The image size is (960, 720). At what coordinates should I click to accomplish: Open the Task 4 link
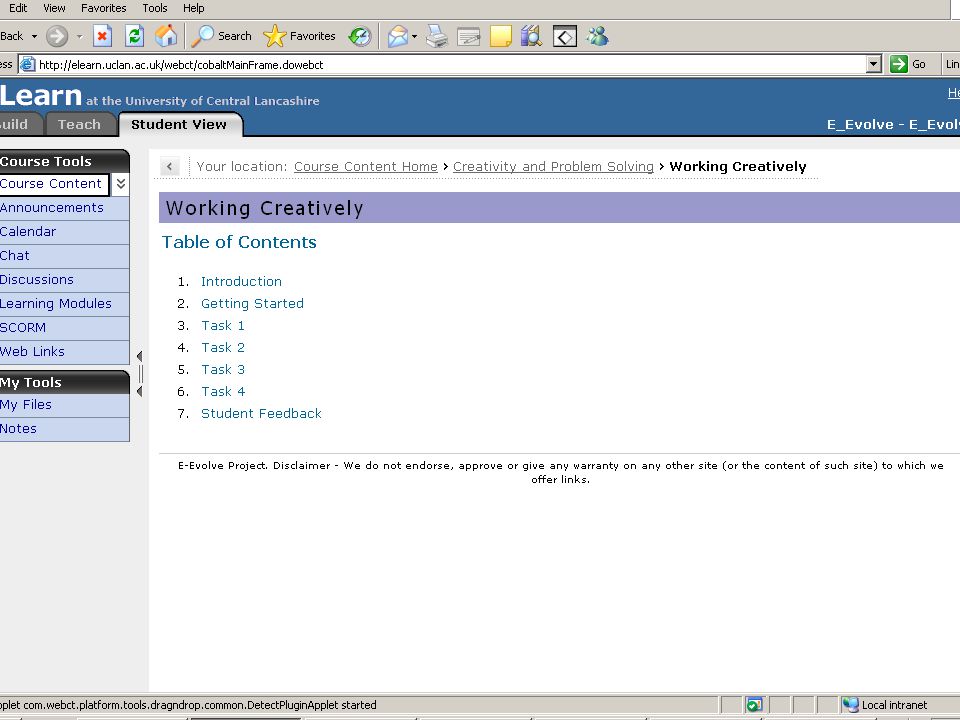pyautogui.click(x=223, y=392)
